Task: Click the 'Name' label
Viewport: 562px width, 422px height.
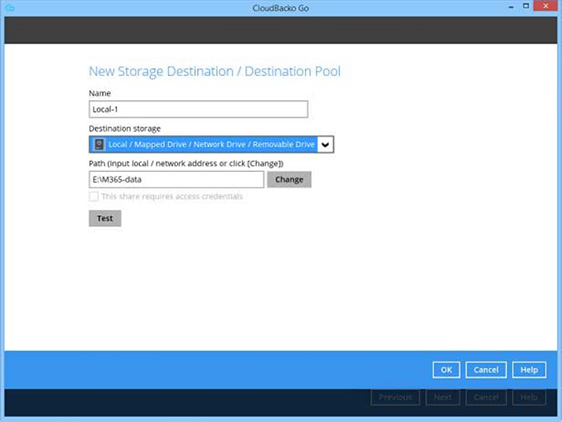Action: pos(100,93)
